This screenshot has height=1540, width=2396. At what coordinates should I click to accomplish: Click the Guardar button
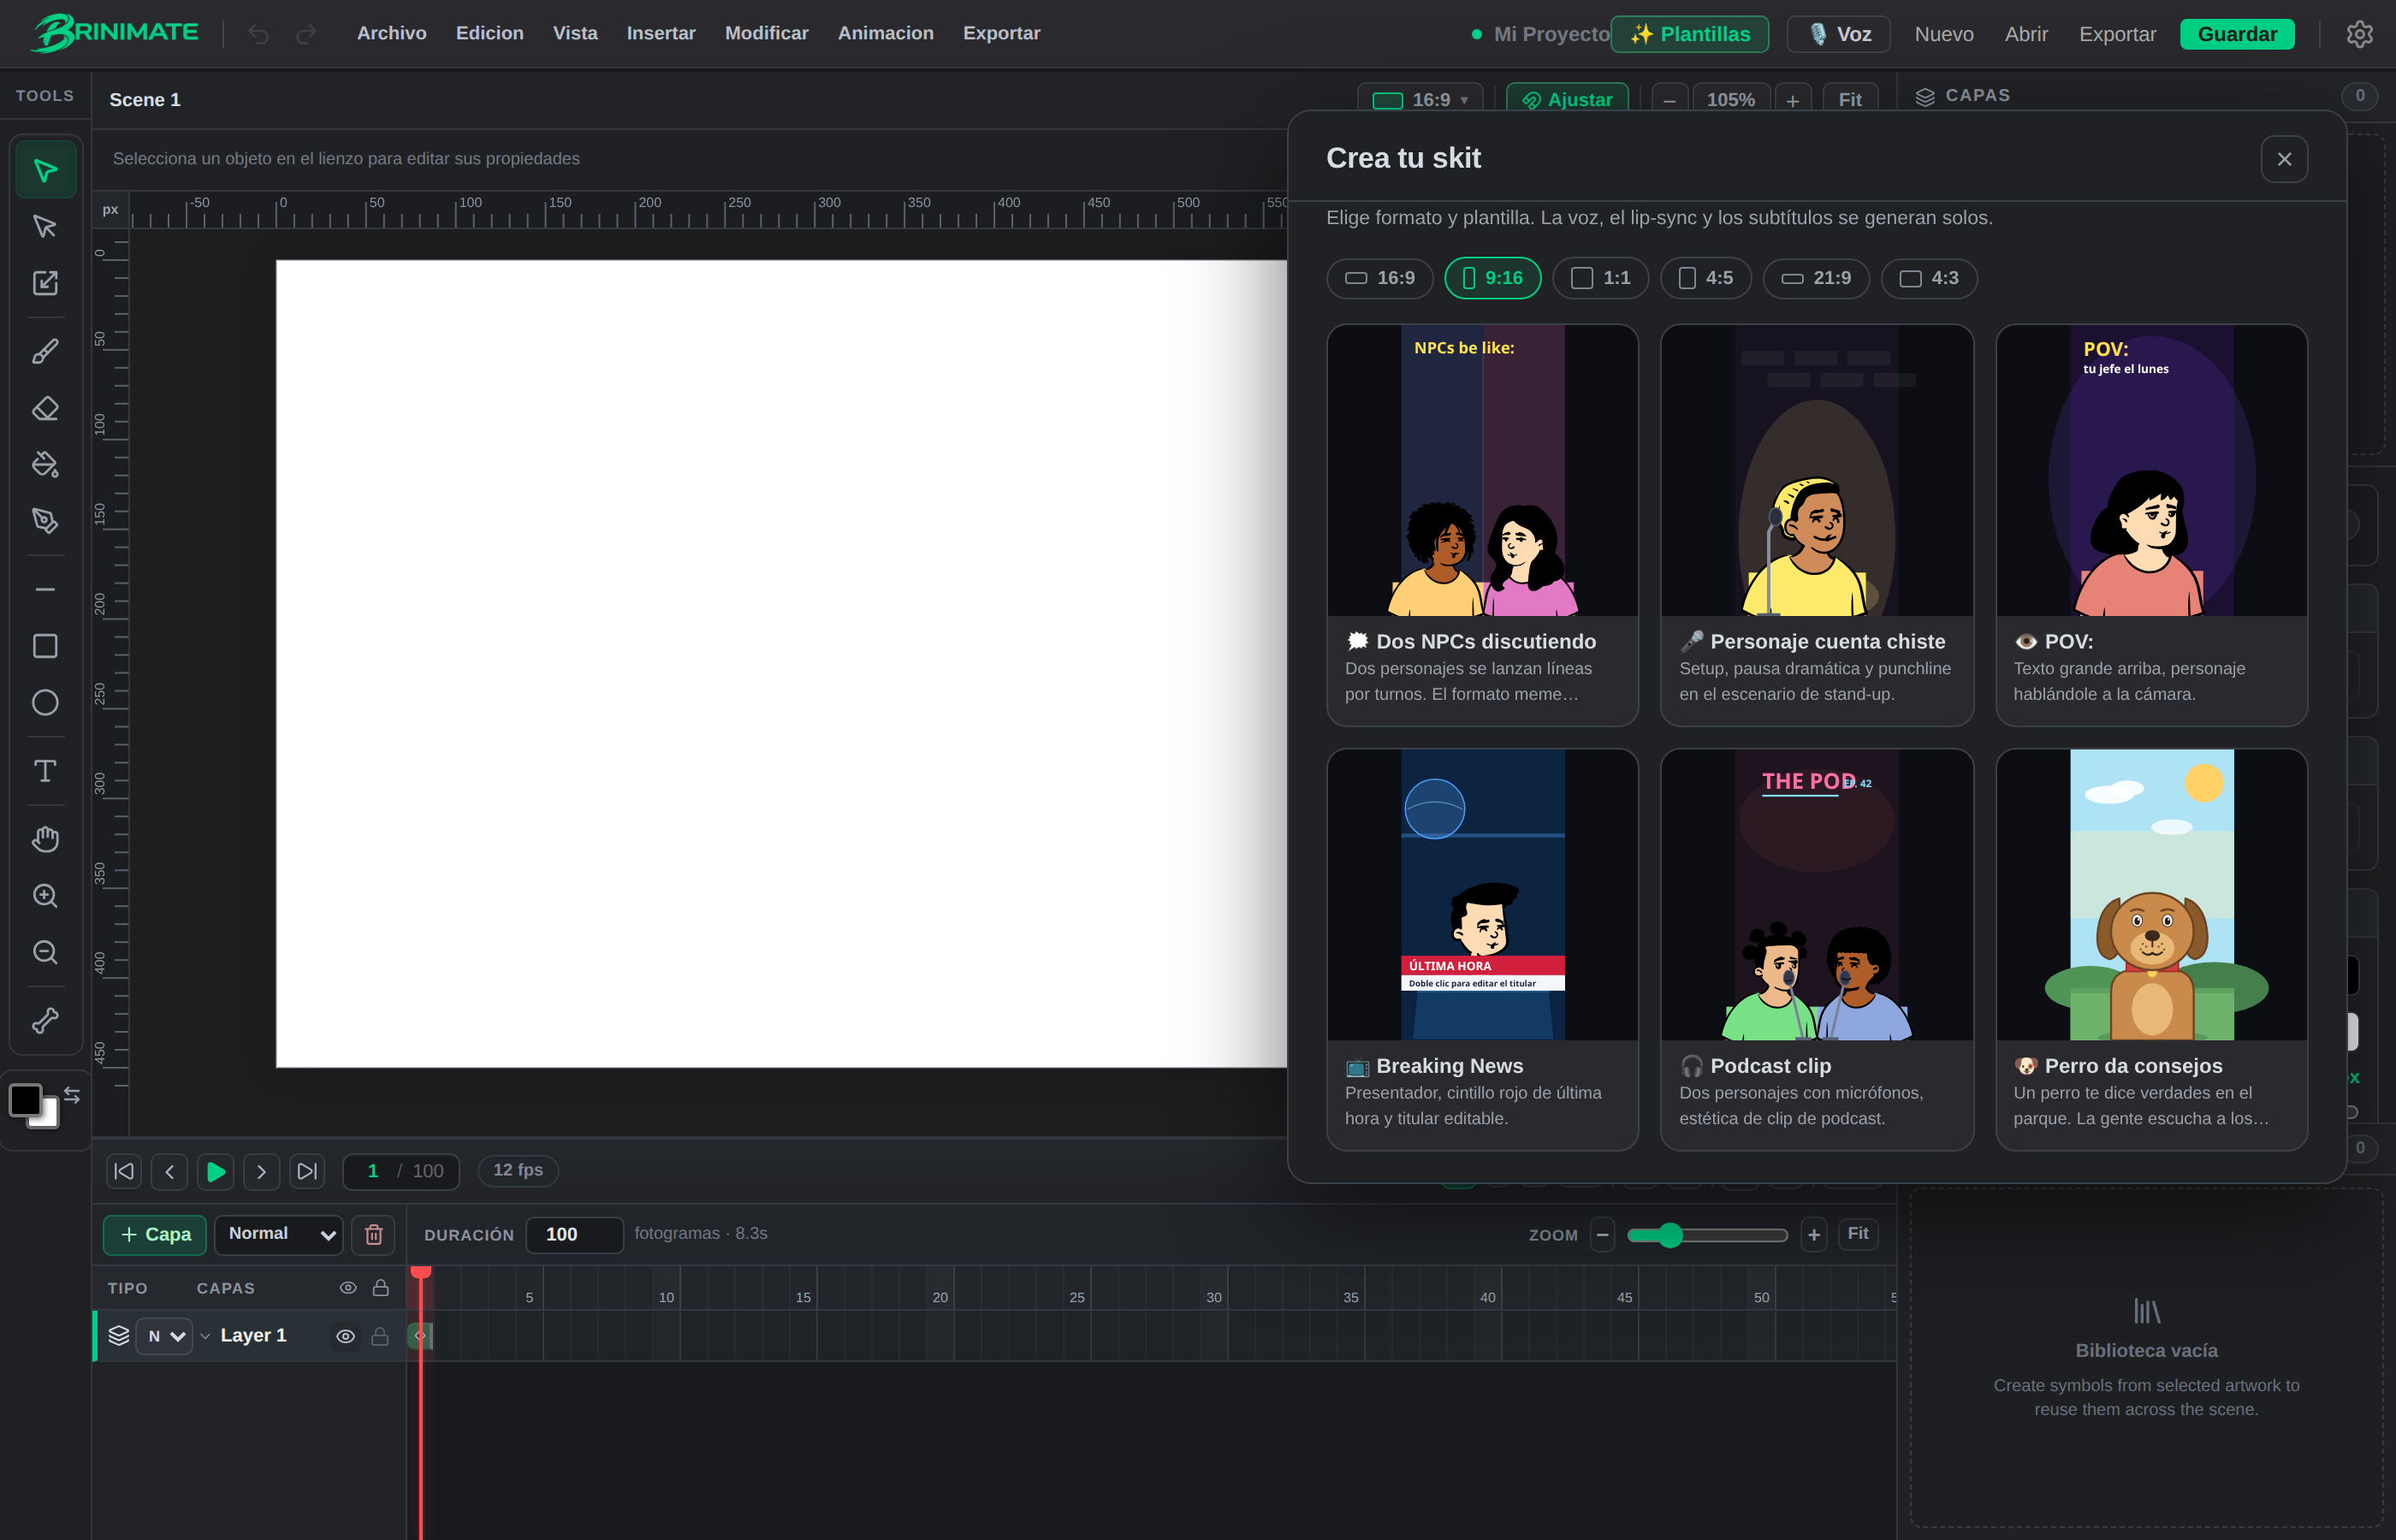[x=2237, y=34]
